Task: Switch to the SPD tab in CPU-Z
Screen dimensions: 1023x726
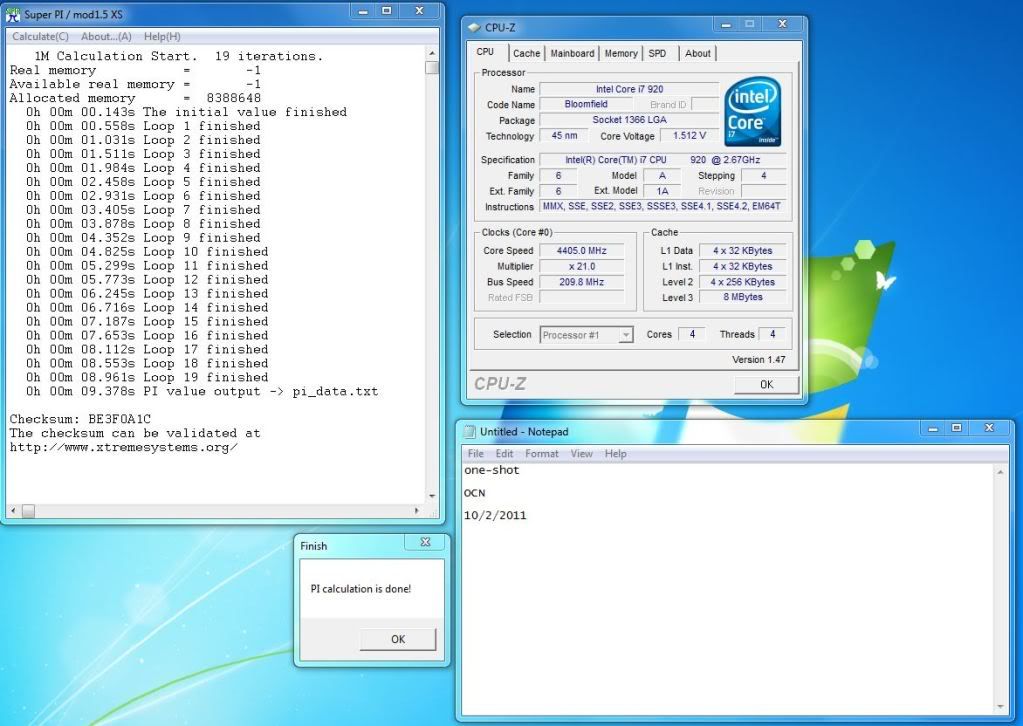Action: point(657,53)
